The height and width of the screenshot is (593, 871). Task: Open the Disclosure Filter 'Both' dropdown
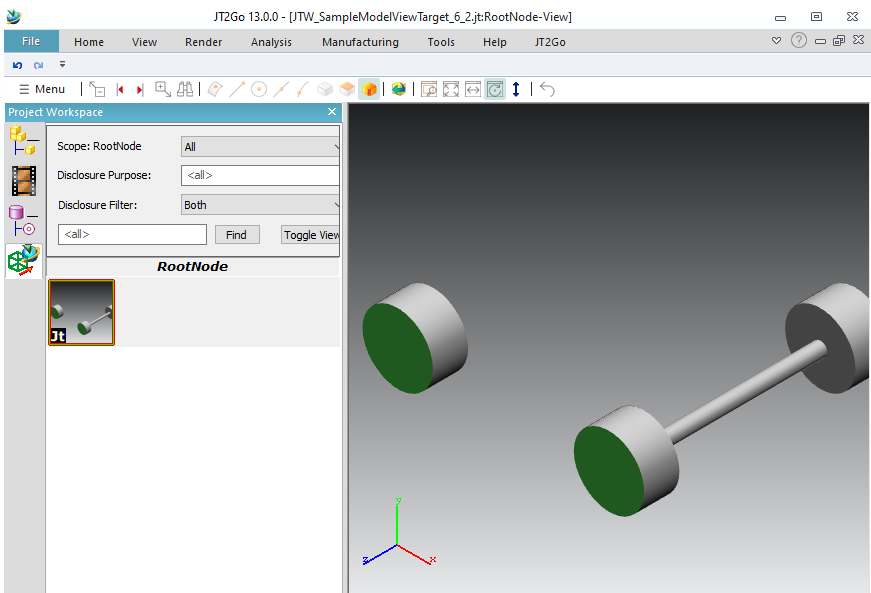pos(261,205)
